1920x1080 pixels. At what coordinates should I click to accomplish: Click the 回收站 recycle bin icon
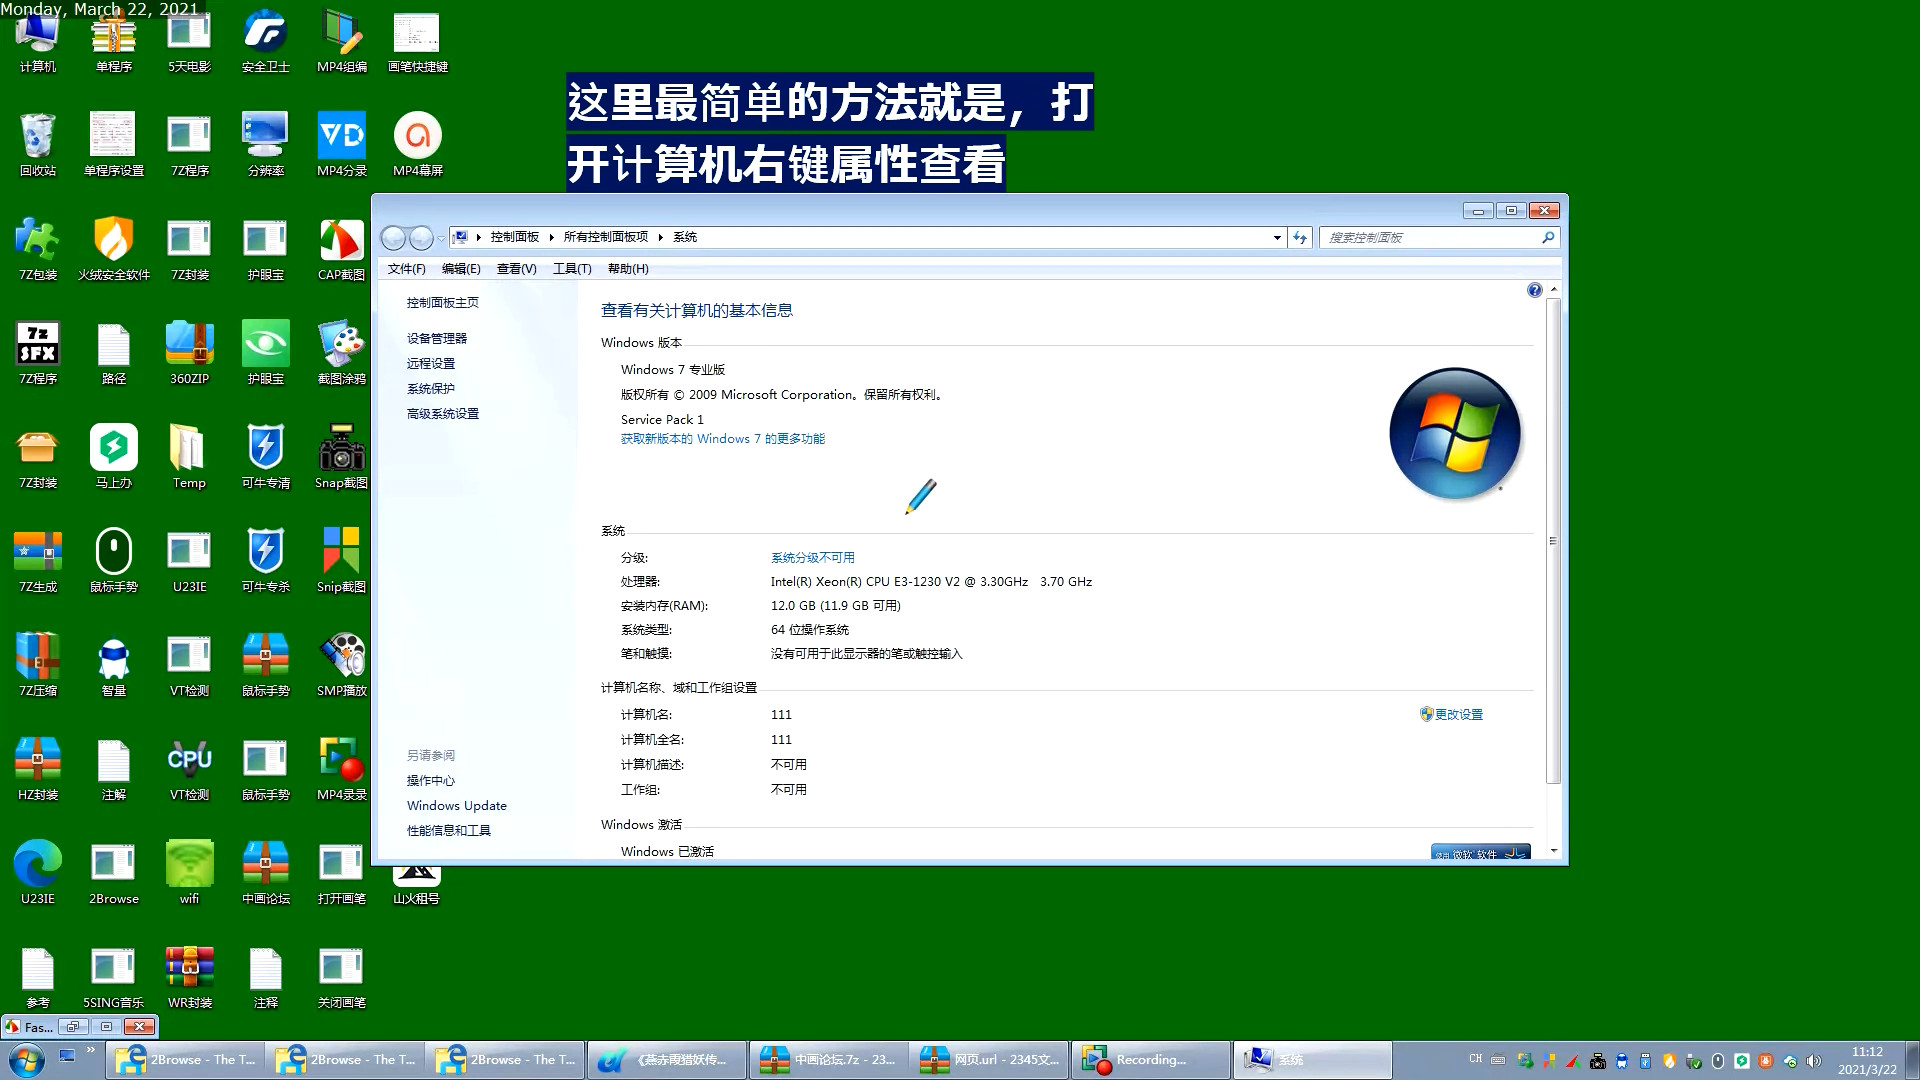click(38, 145)
